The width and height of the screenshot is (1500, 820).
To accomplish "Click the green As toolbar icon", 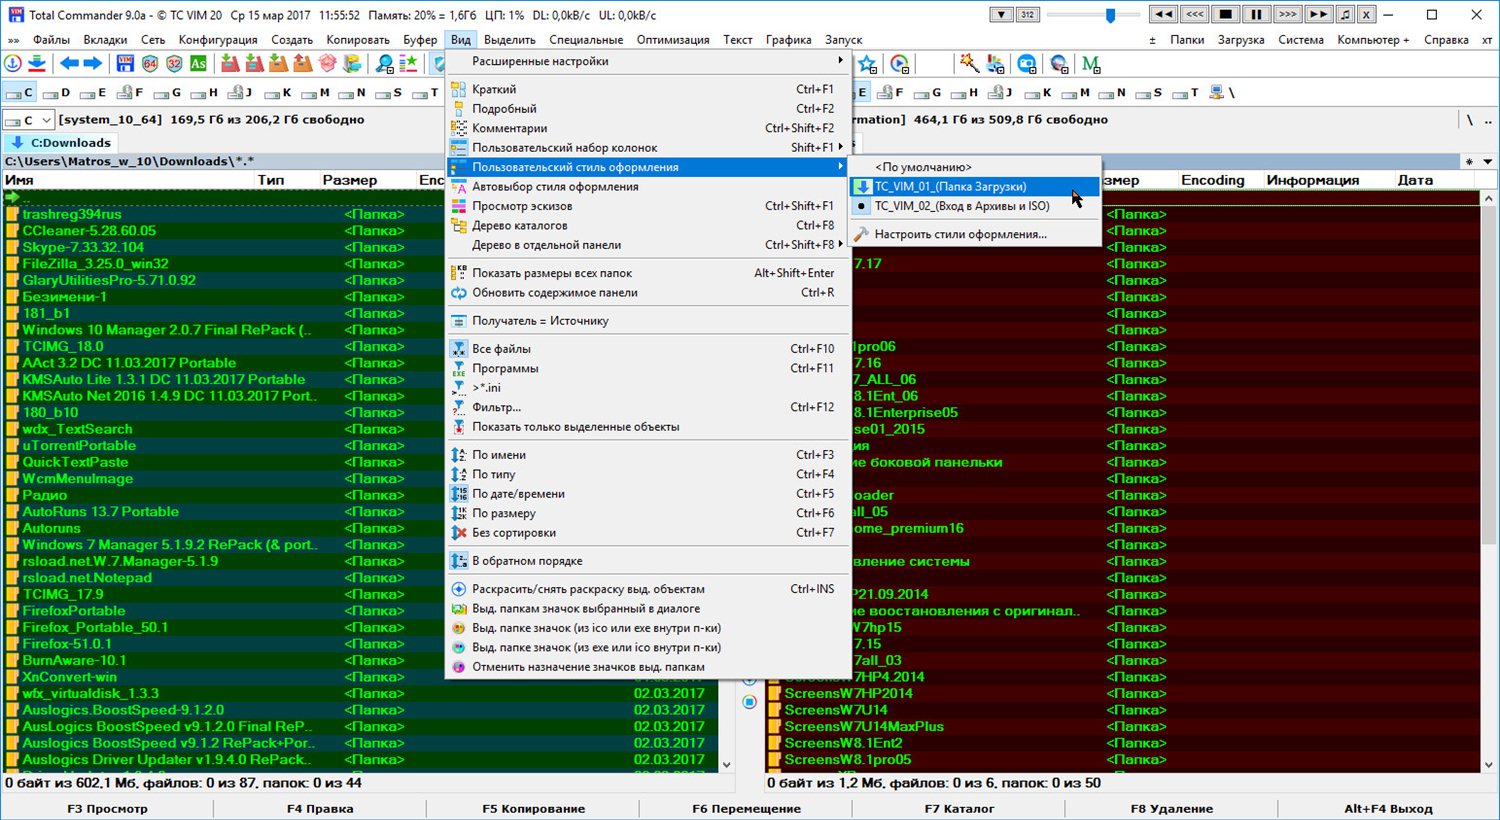I will point(198,63).
